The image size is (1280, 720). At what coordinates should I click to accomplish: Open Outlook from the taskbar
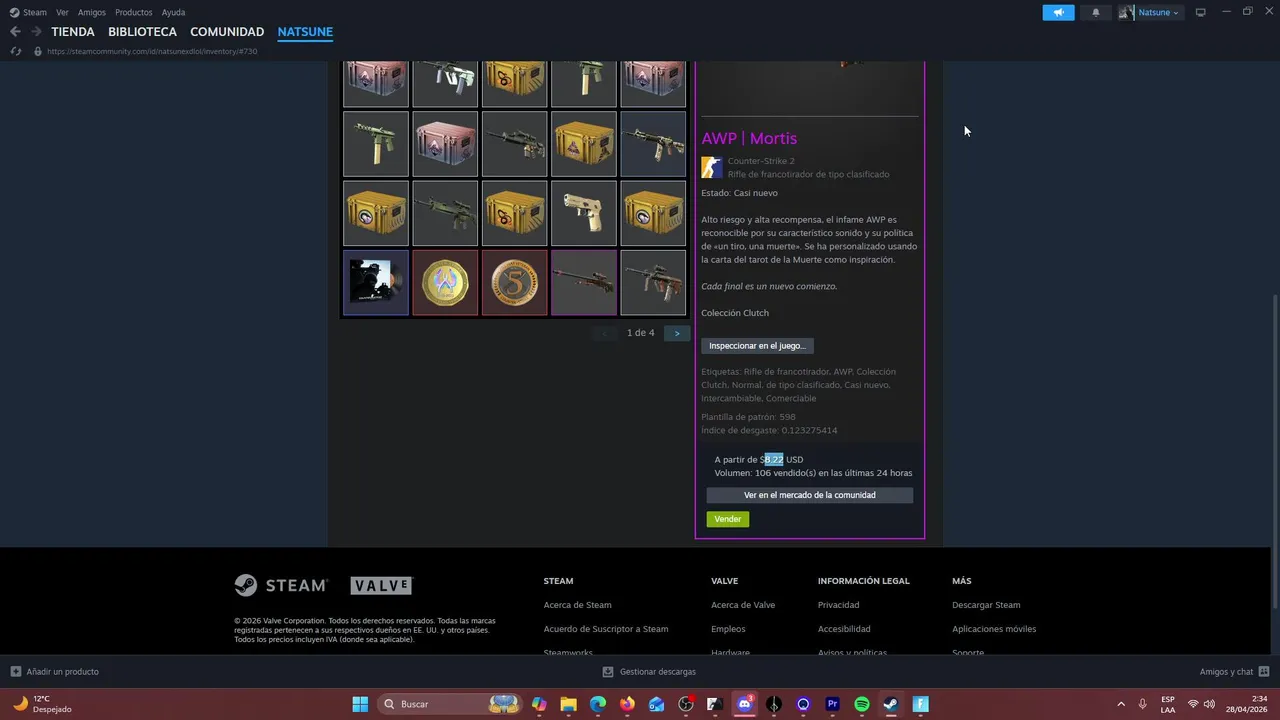tap(656, 704)
